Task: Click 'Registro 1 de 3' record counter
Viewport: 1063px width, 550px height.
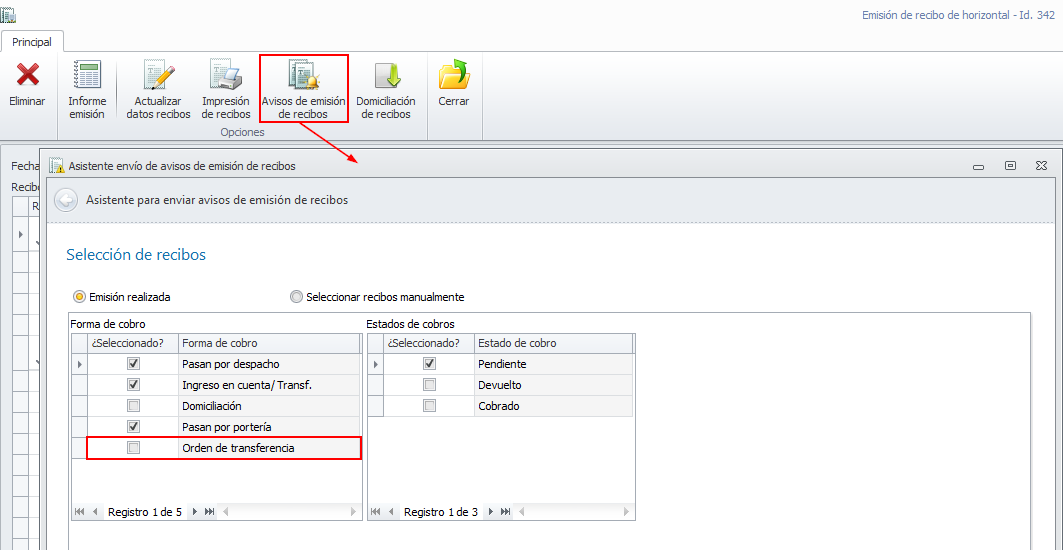Action: pos(441,512)
